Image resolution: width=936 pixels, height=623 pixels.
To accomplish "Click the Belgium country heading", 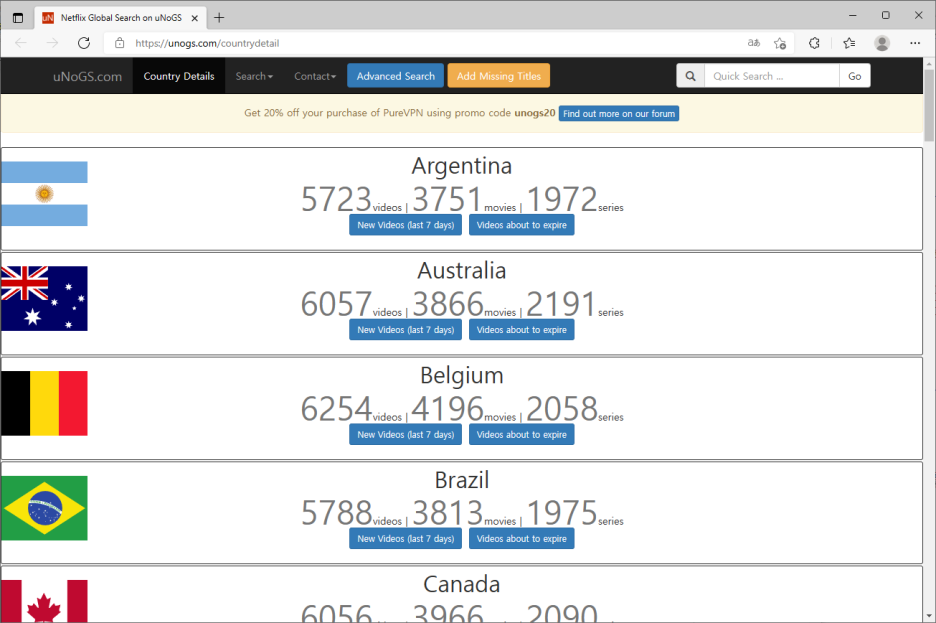I will pyautogui.click(x=462, y=375).
